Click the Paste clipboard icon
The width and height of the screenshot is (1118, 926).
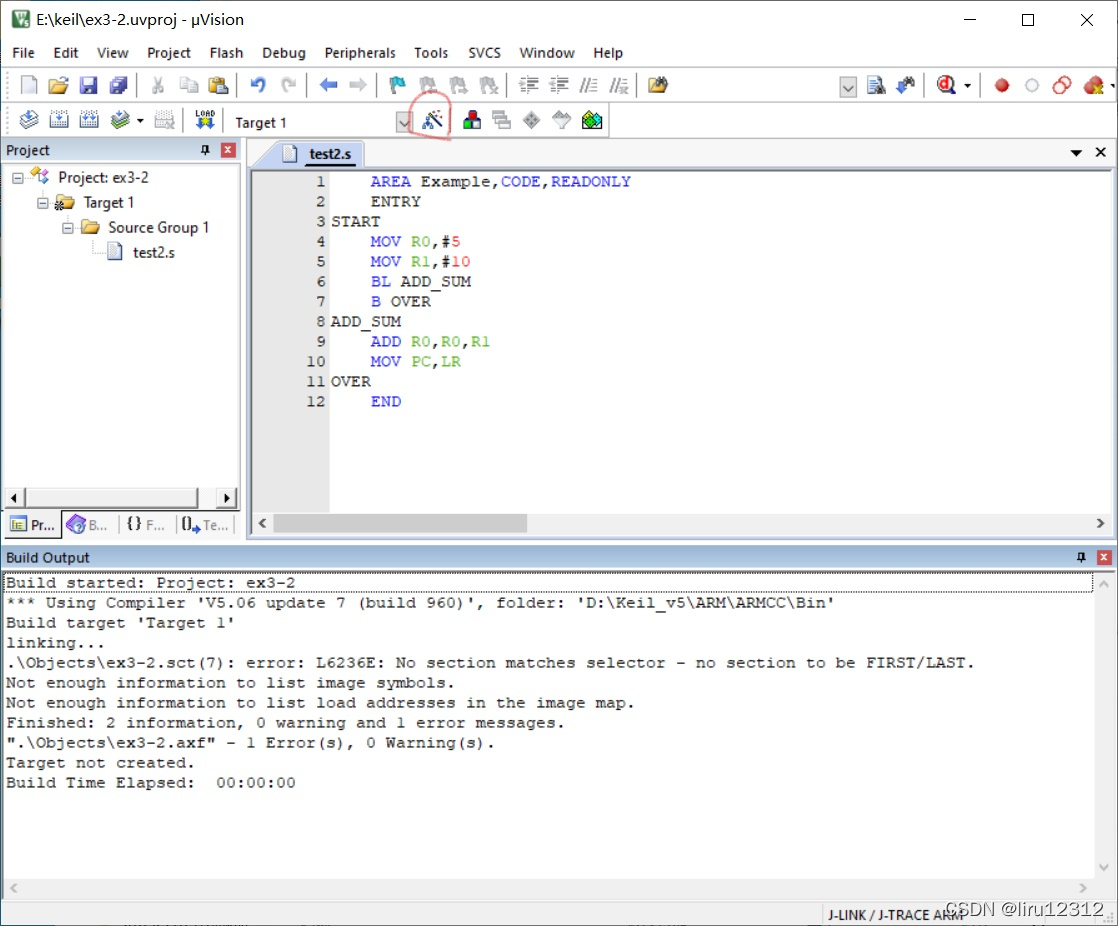click(217, 85)
